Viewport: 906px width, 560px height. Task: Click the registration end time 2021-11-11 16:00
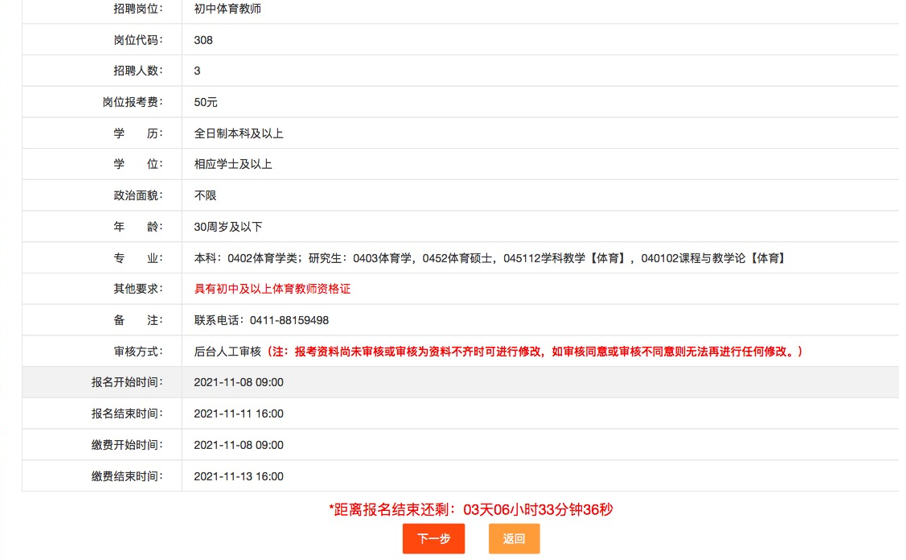pos(238,413)
